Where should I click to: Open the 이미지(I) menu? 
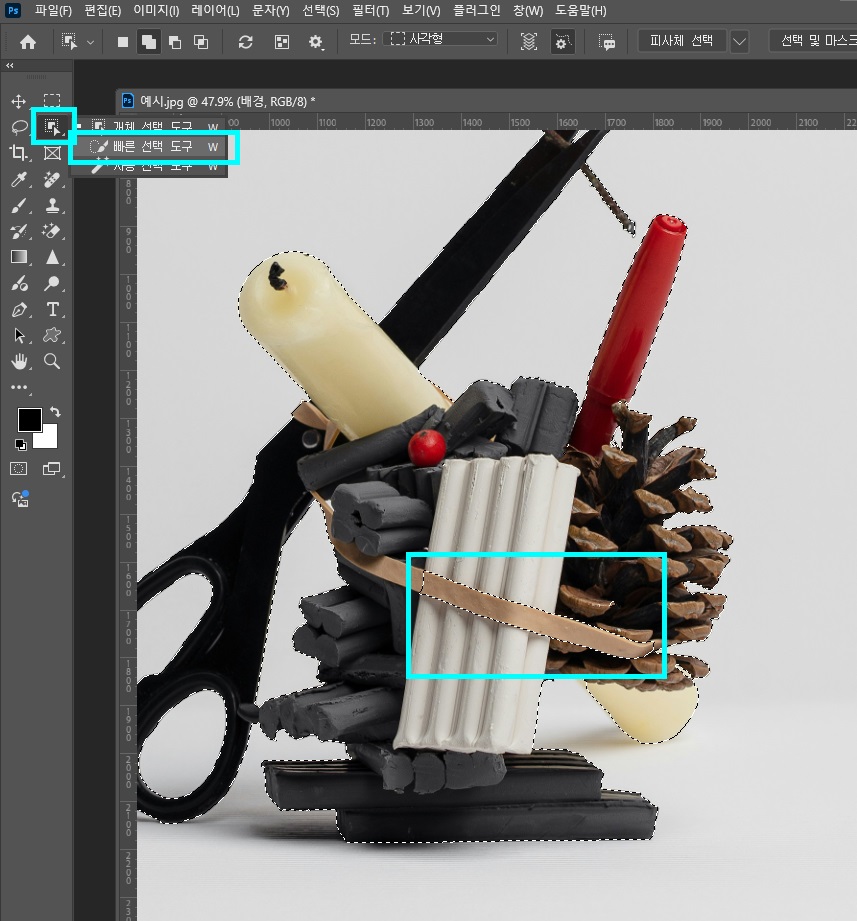coord(156,11)
